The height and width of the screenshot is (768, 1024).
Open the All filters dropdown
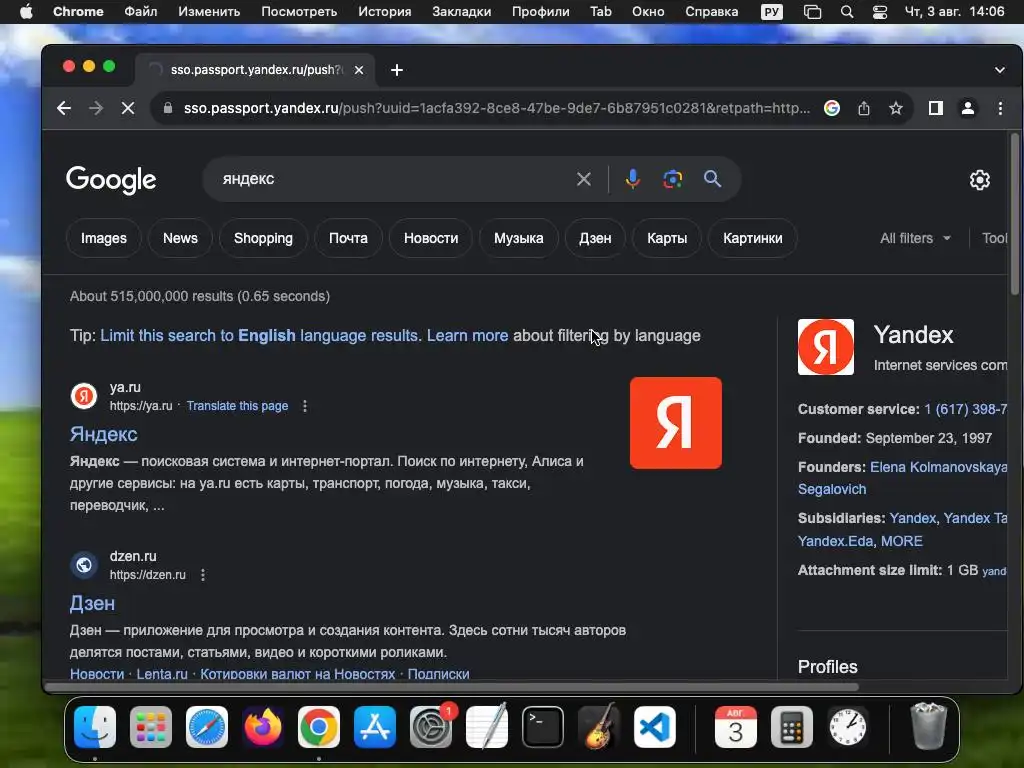coord(915,238)
